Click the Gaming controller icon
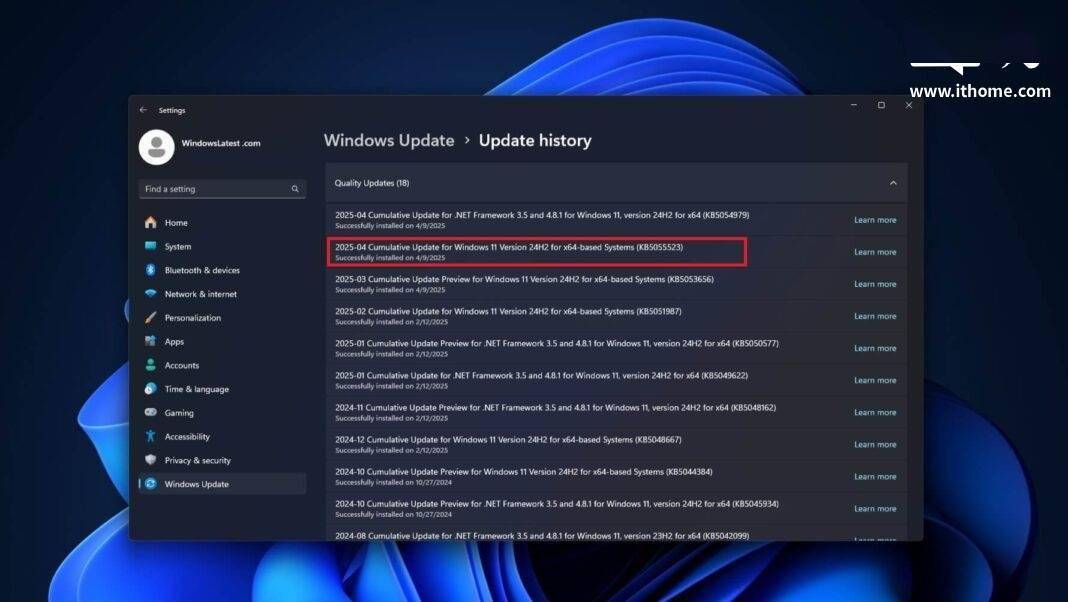1068x602 pixels. [151, 412]
